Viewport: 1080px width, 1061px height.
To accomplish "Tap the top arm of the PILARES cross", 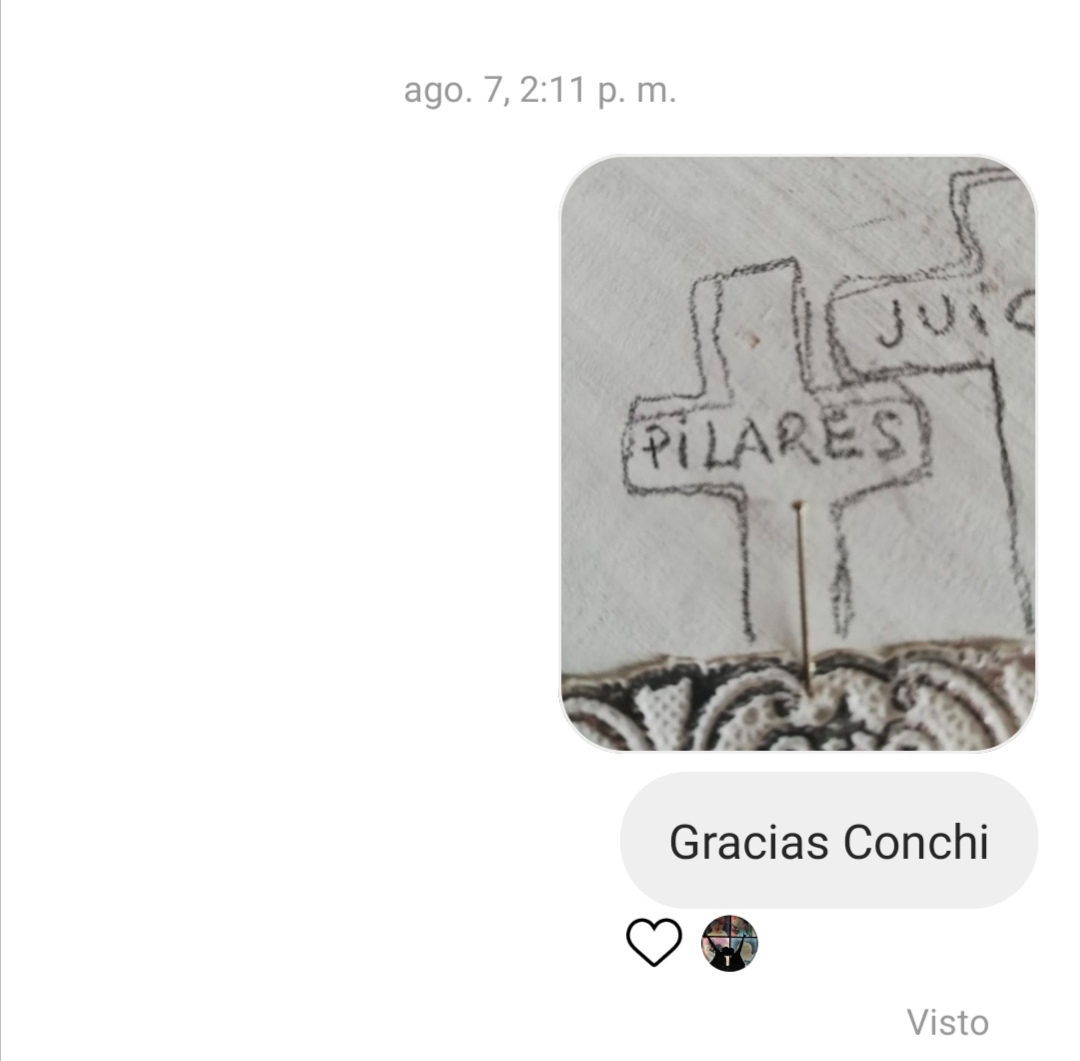I will coord(754,331).
